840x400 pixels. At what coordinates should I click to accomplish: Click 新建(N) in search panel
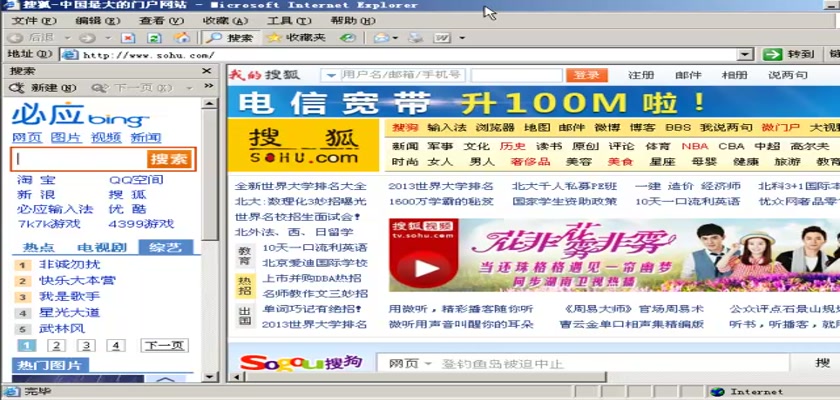pyautogui.click(x=43, y=88)
